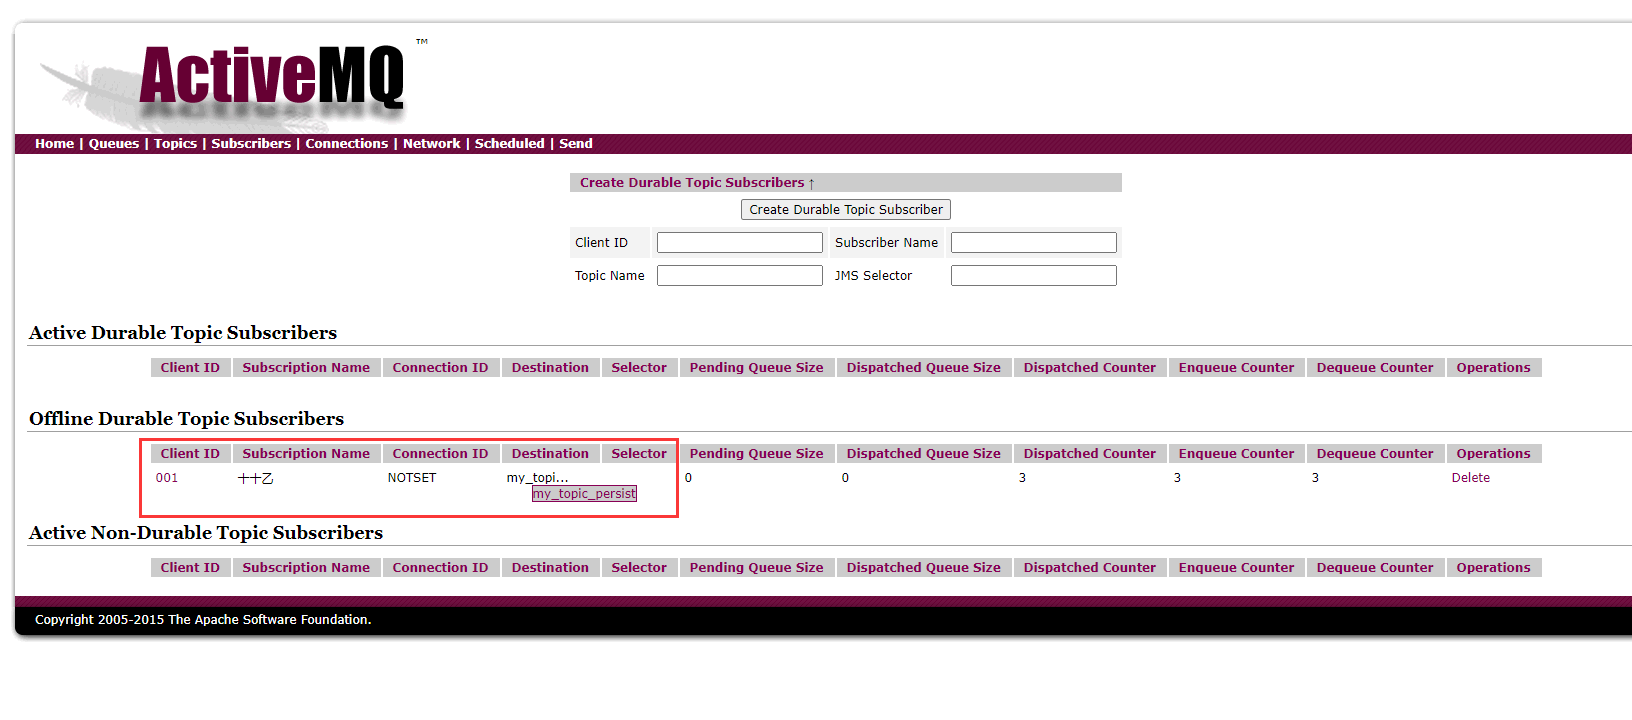Sort Active Durable table by Destination
Screen dimensions: 1632x720
[550, 368]
